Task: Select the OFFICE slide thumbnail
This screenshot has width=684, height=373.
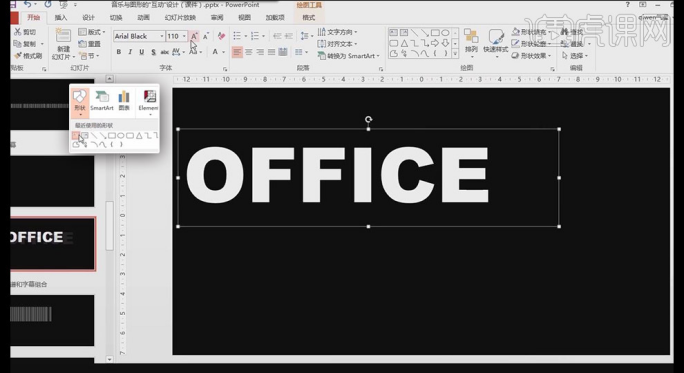Action: pos(52,243)
